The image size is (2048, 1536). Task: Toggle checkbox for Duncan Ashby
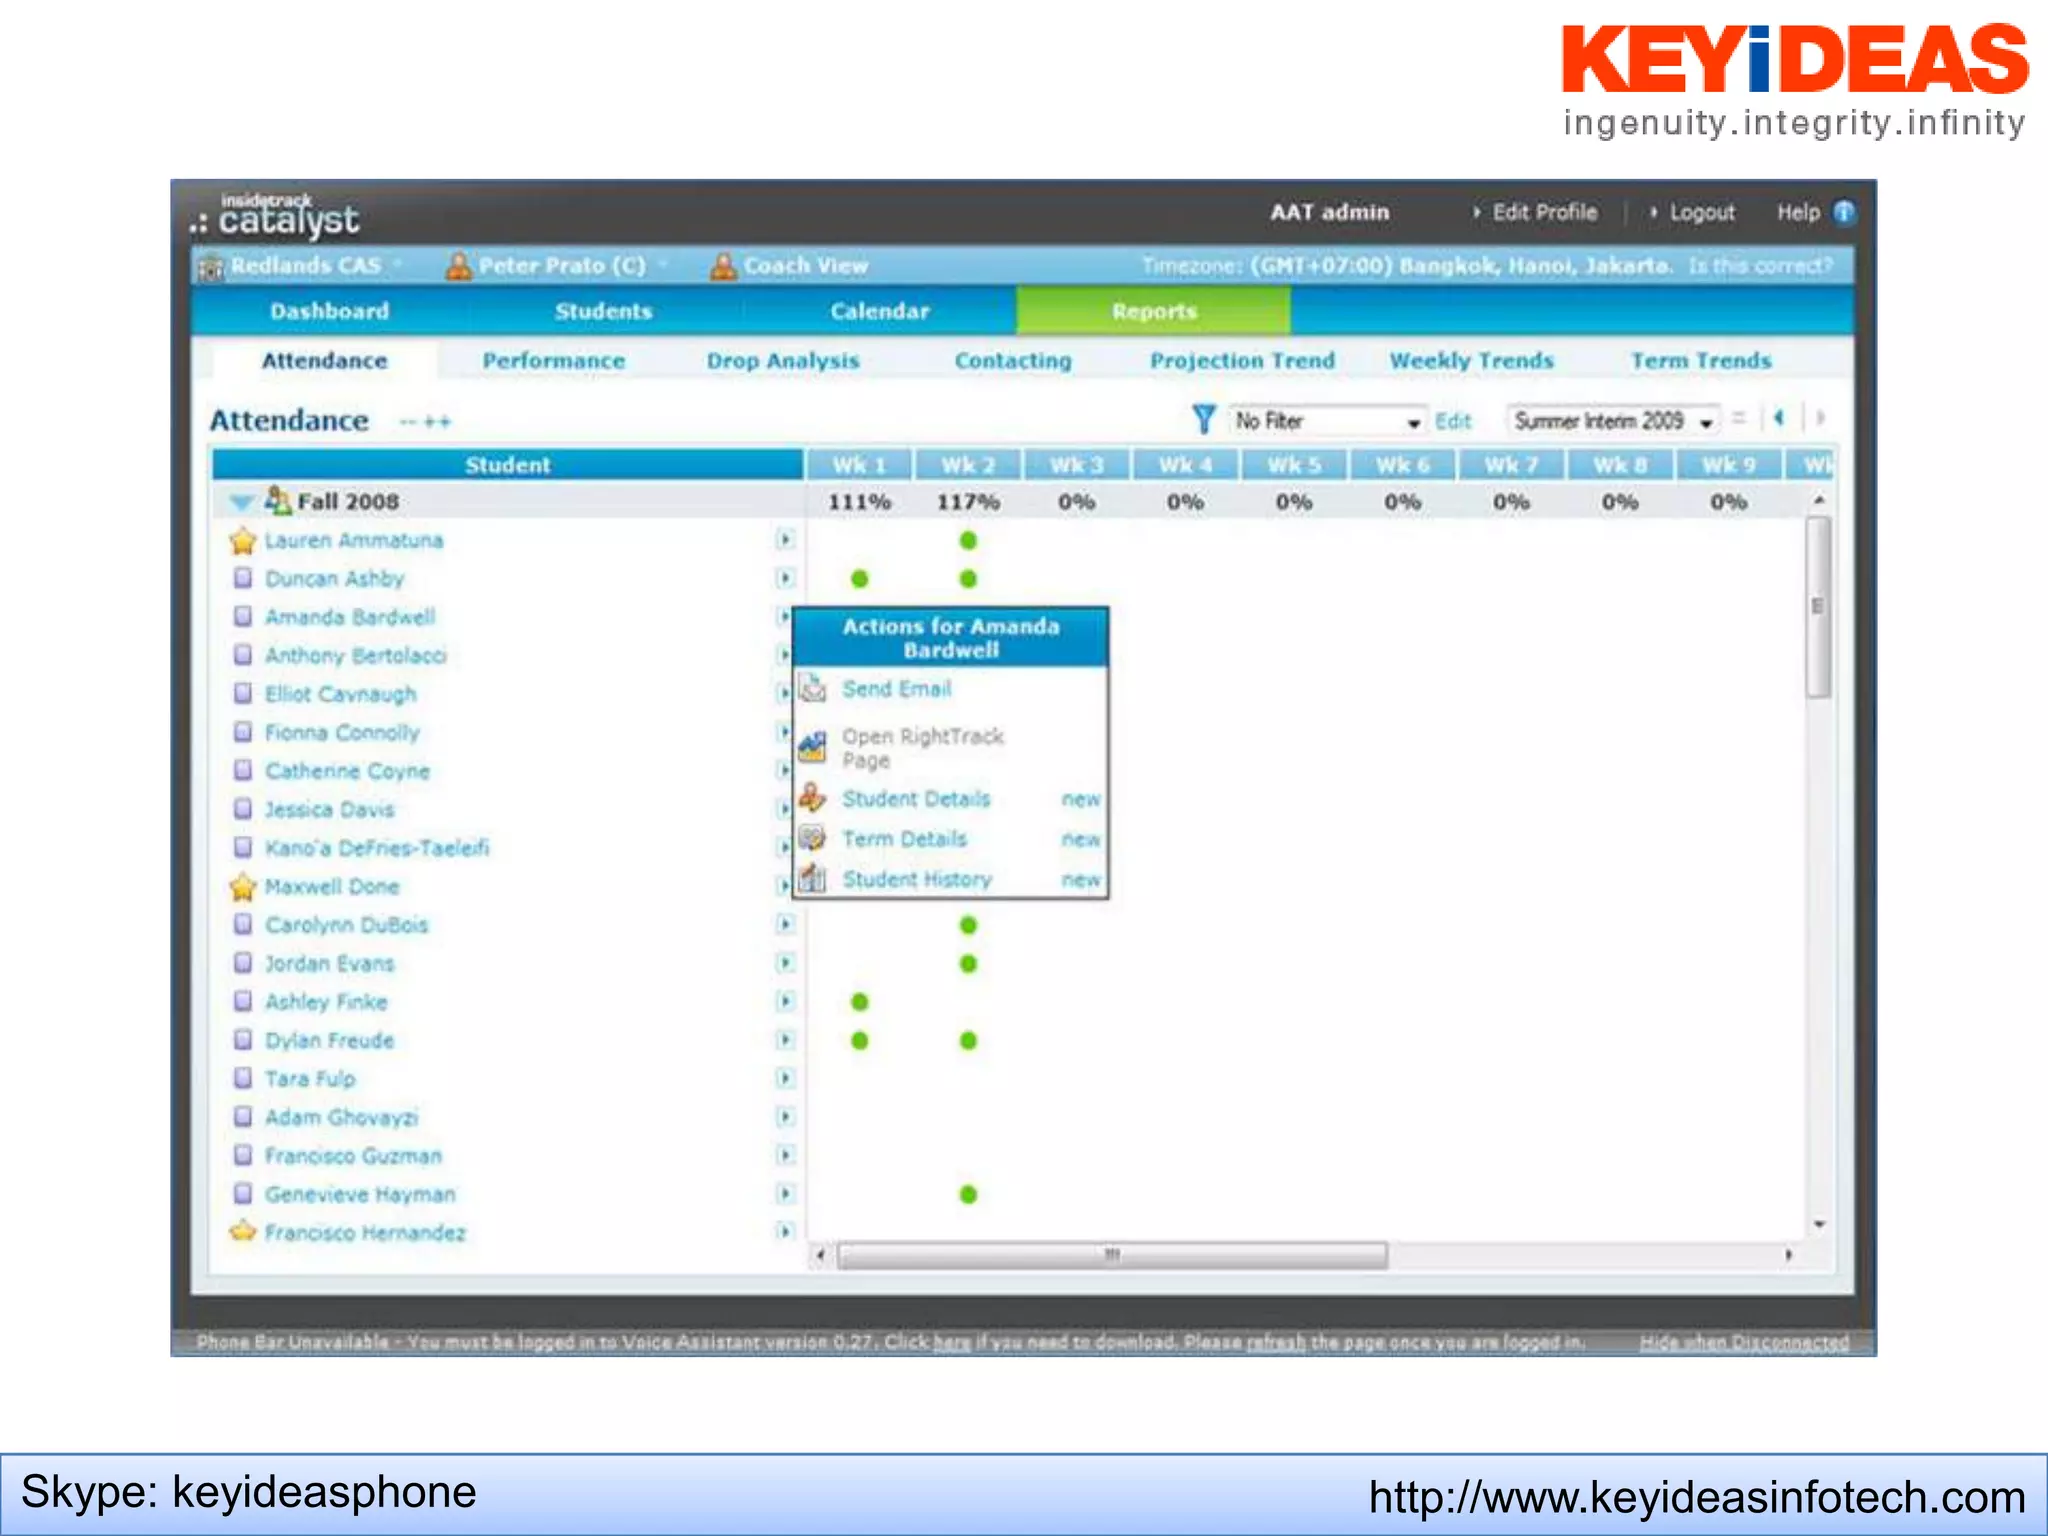click(242, 578)
